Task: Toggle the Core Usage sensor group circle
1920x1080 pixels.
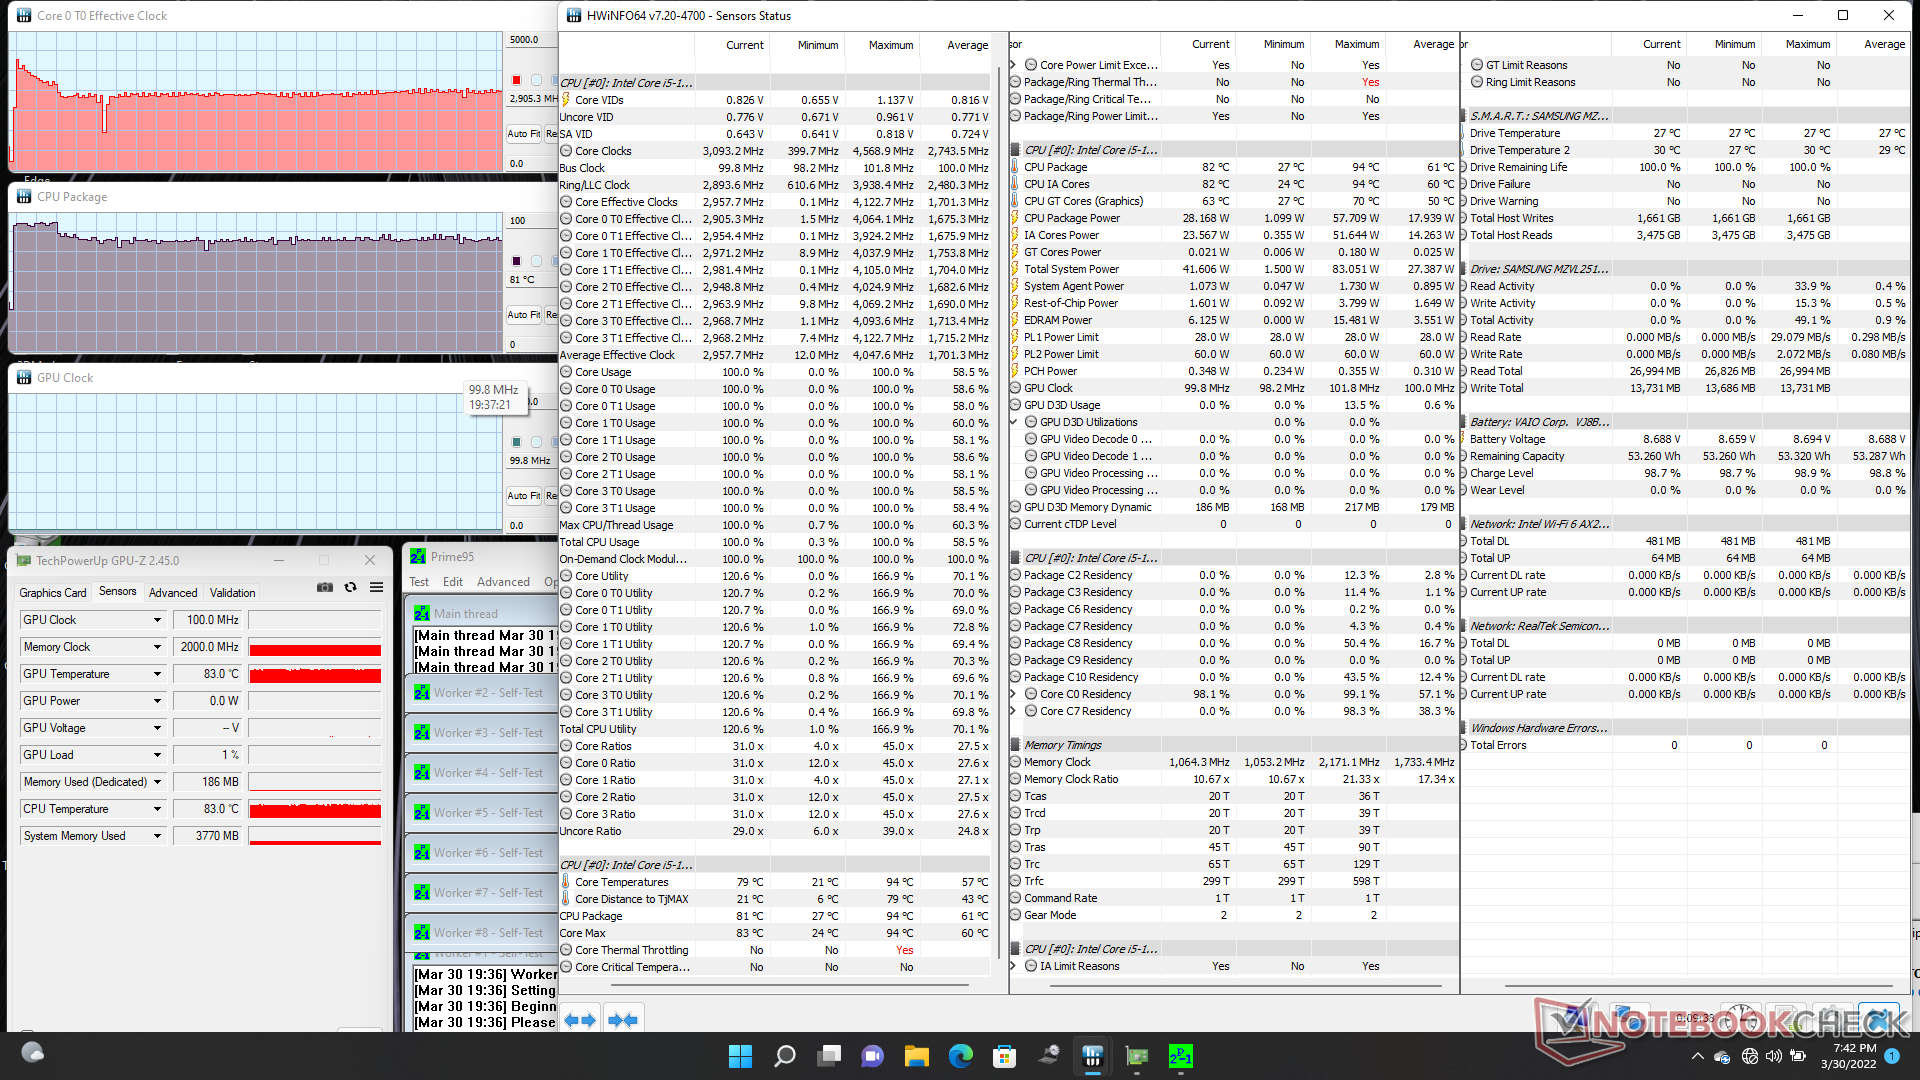Action: click(x=568, y=372)
